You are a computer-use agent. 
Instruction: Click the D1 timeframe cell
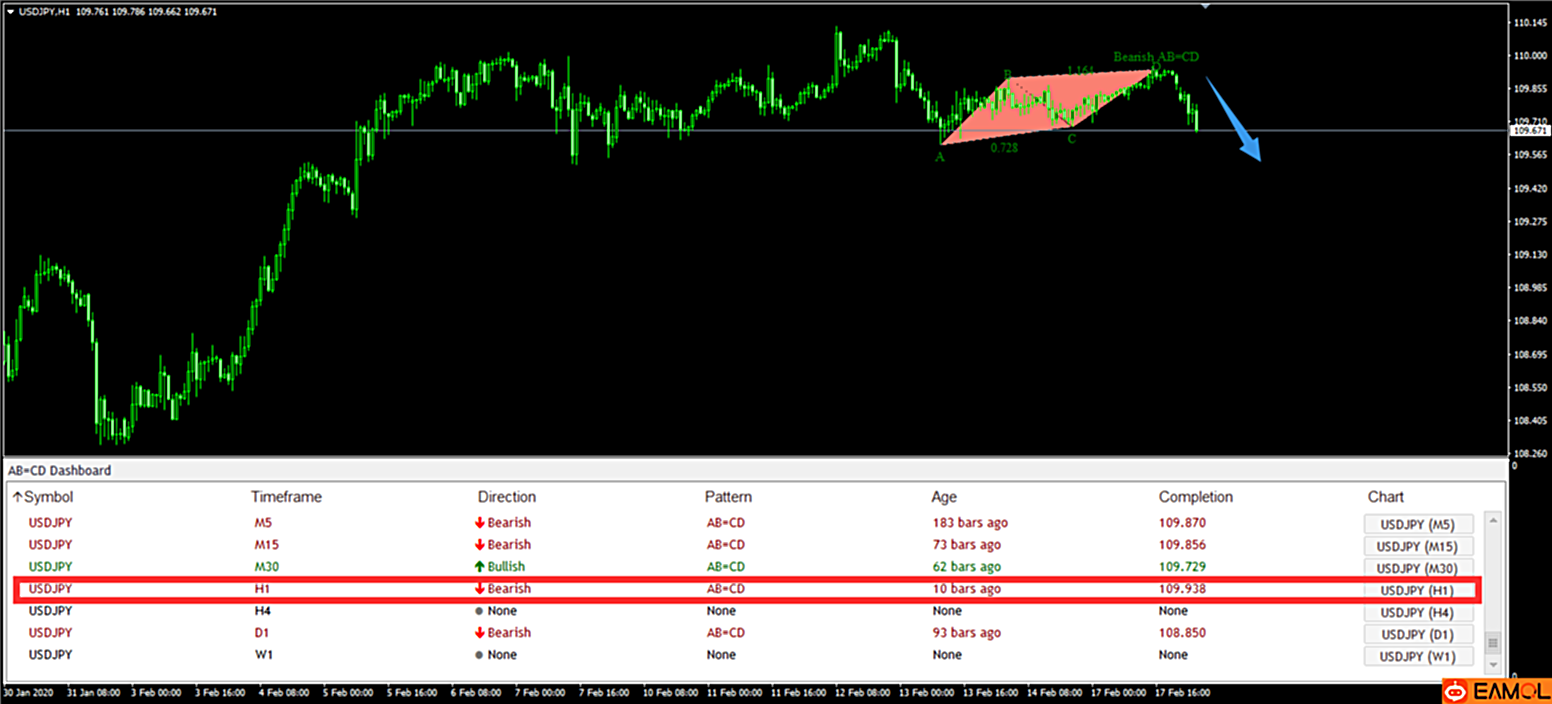tap(262, 633)
